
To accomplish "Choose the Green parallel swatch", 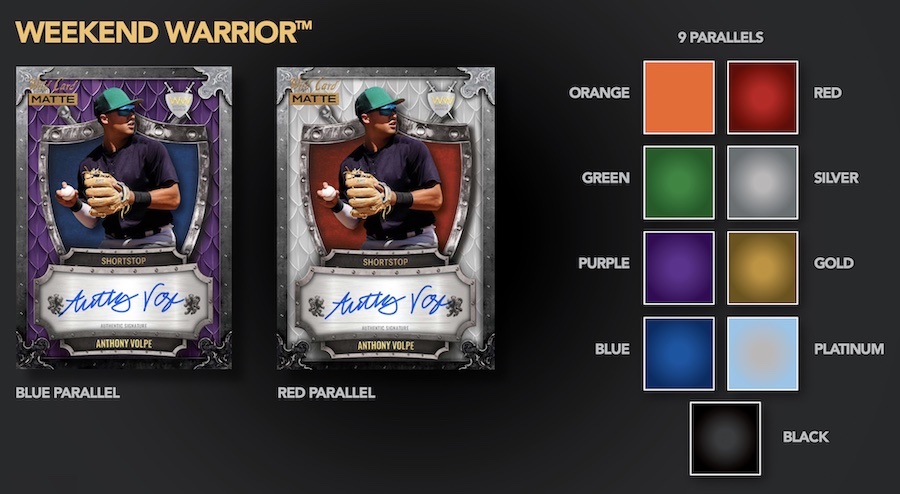I will (x=679, y=182).
